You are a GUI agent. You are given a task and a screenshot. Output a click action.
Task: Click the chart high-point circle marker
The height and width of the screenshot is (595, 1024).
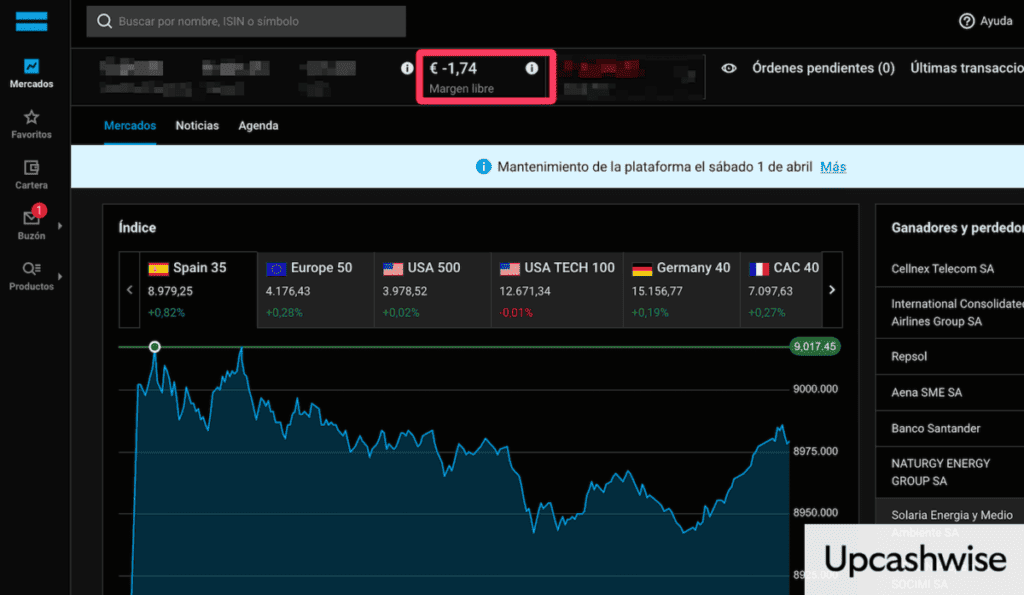[155, 347]
